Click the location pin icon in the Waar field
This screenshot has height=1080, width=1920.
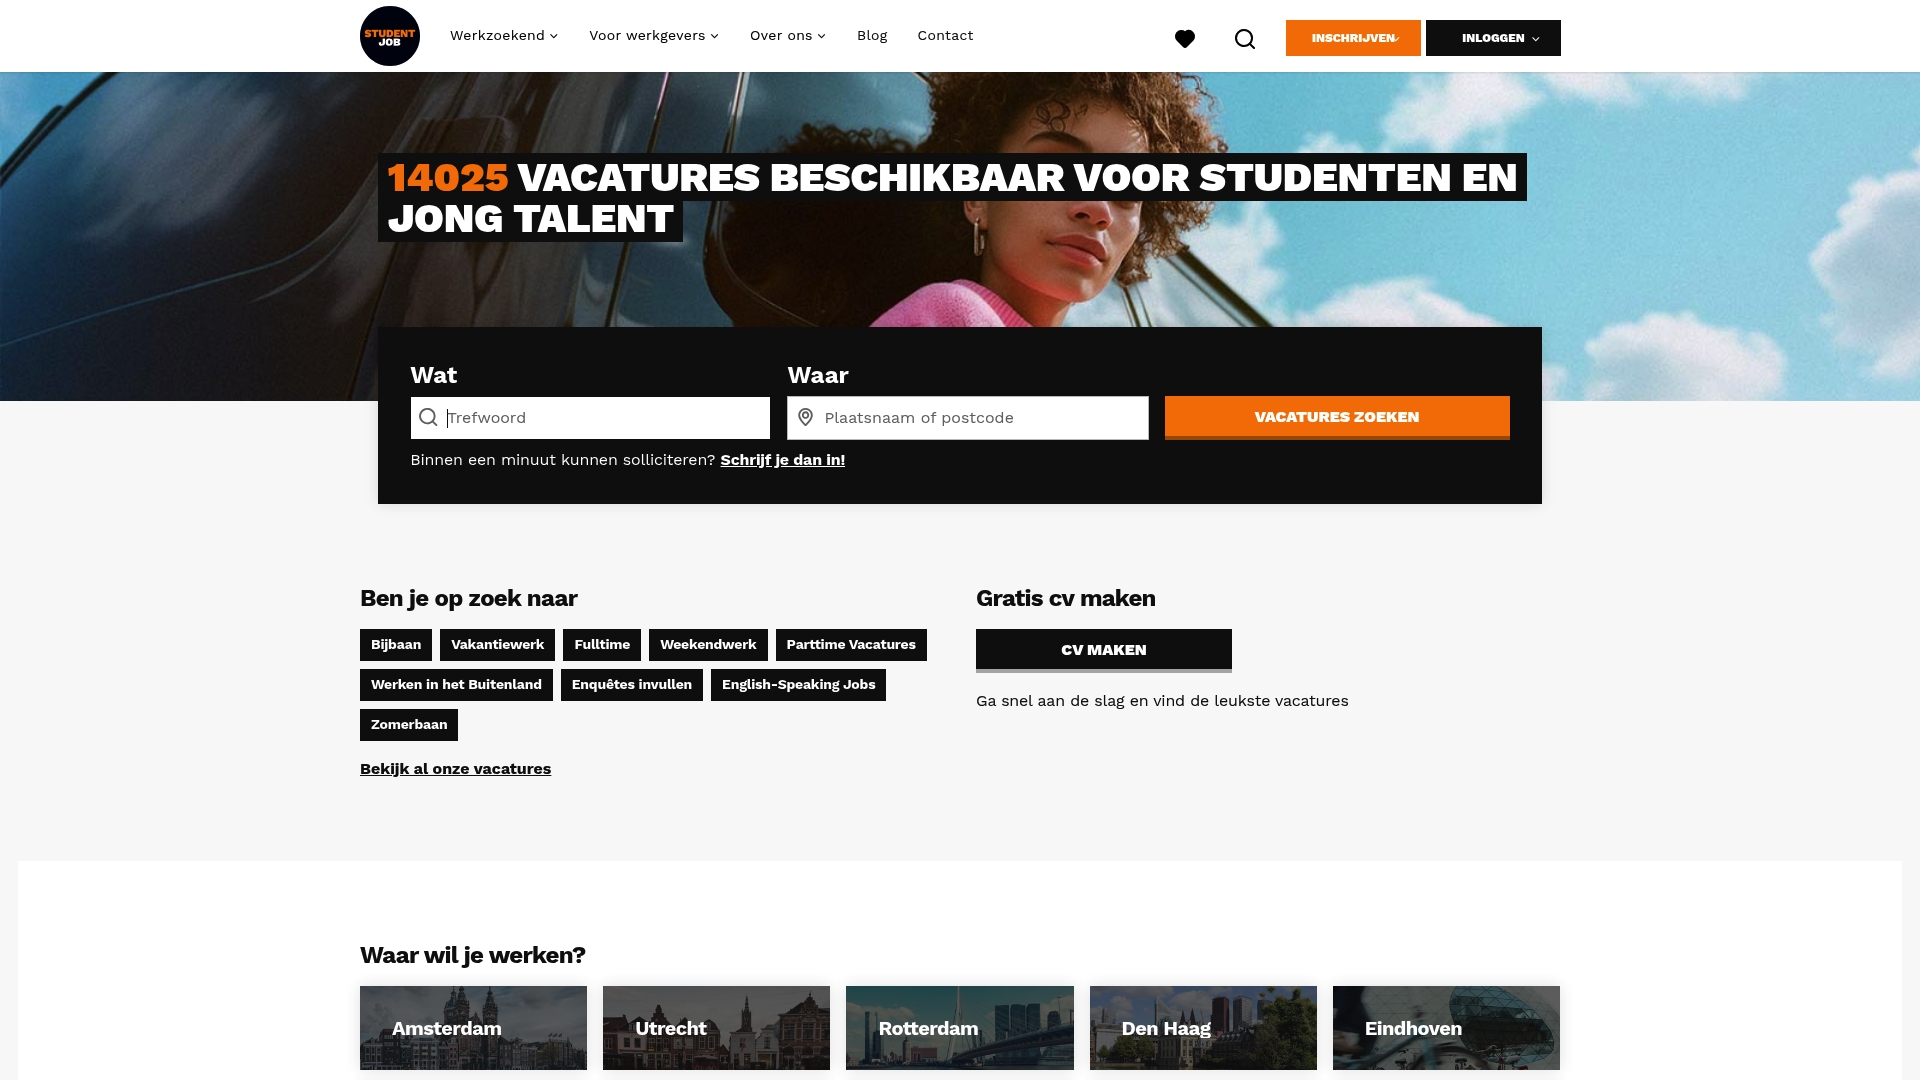(806, 417)
